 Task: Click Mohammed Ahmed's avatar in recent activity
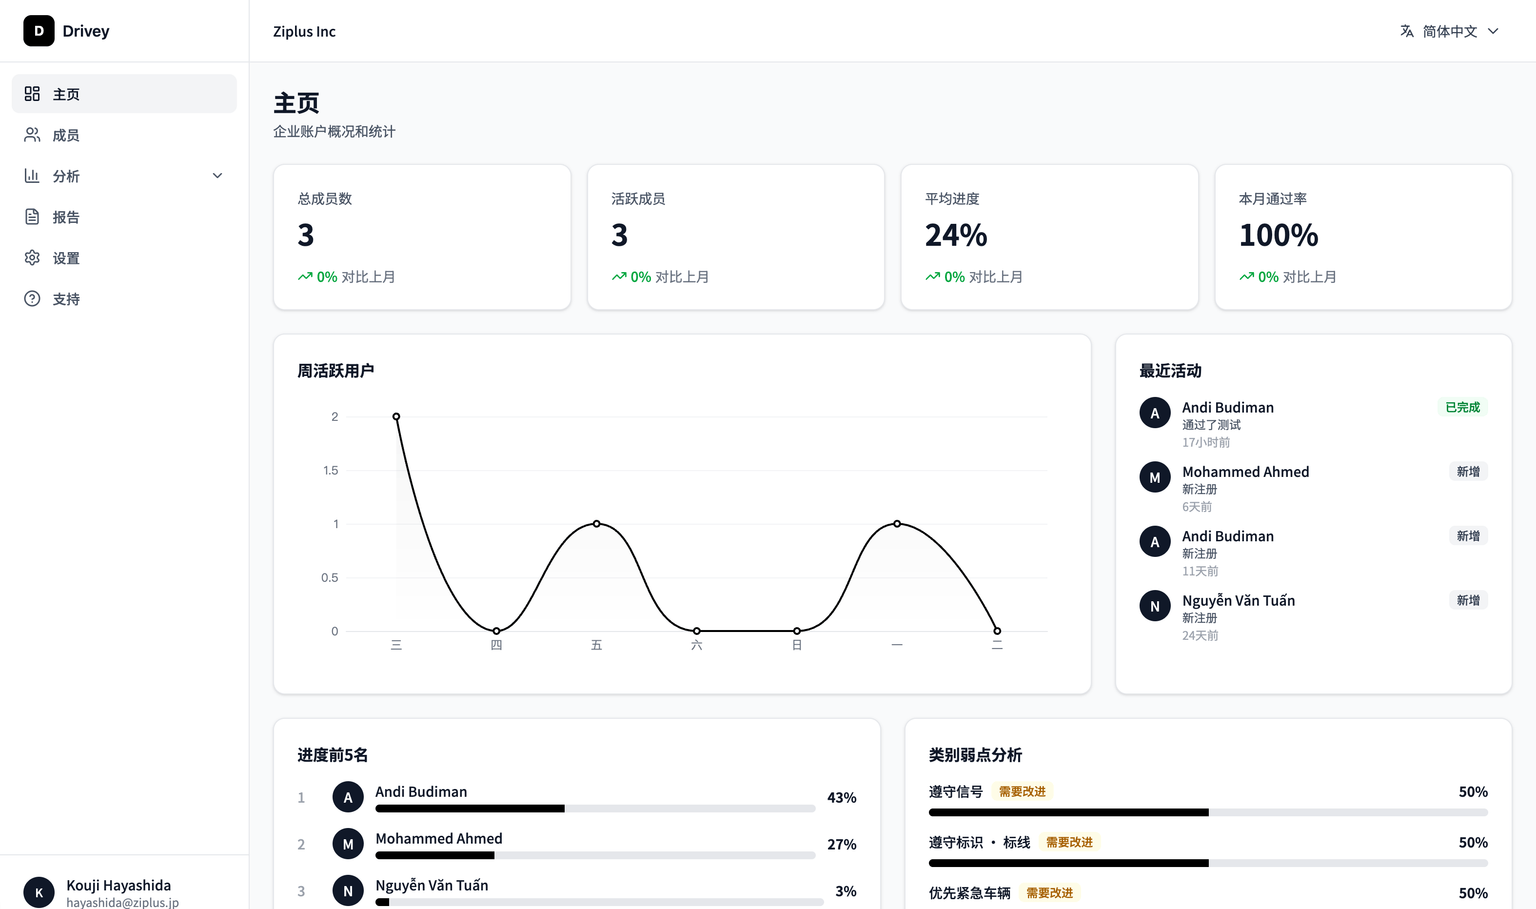coord(1155,477)
